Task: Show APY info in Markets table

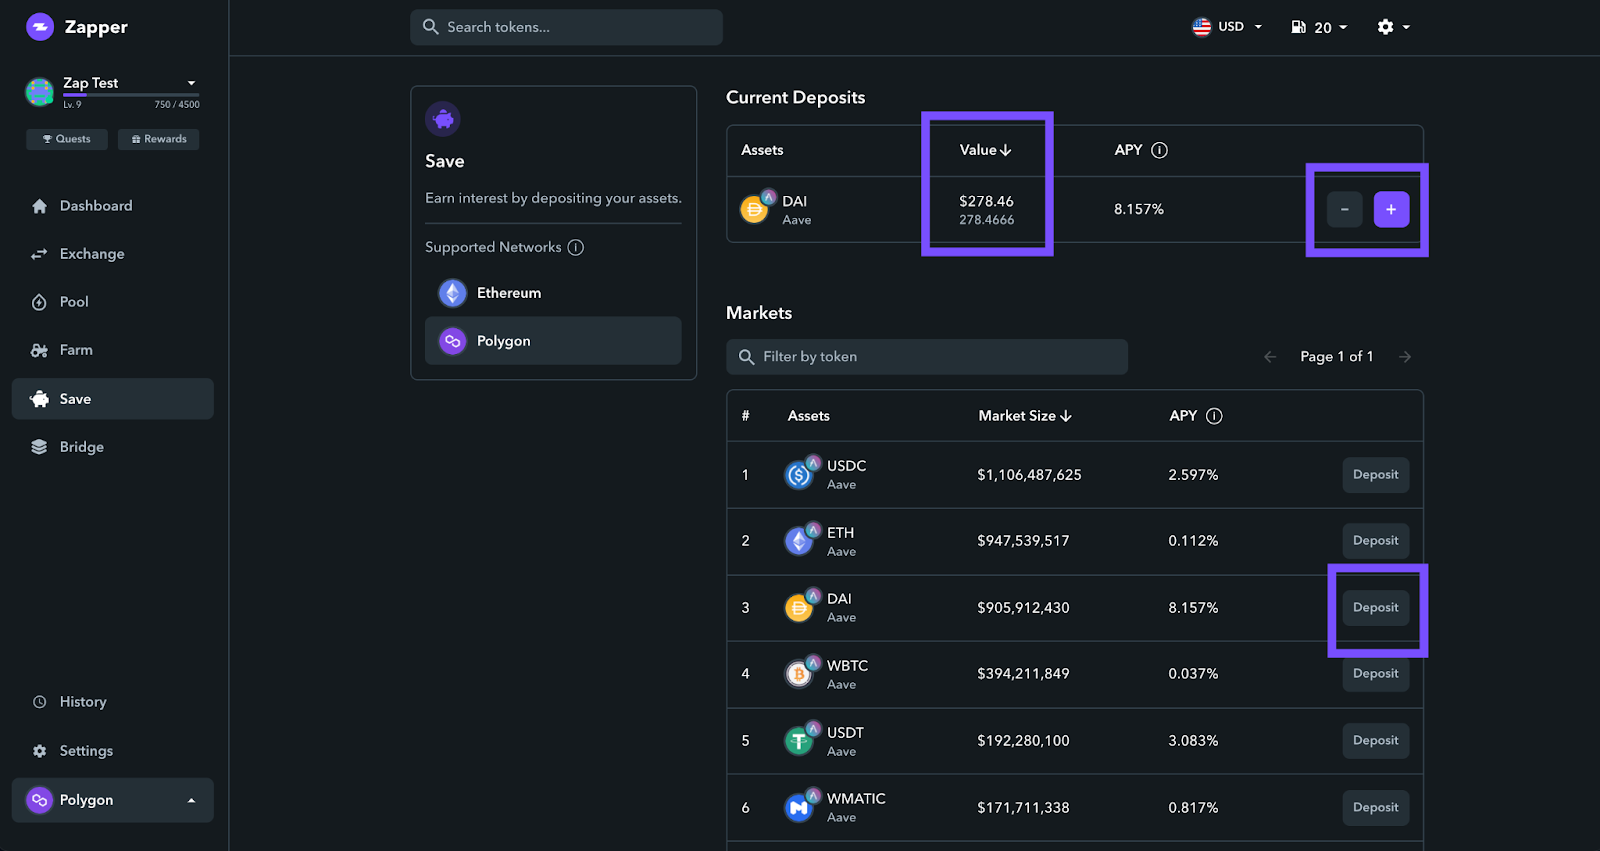Action: (x=1214, y=416)
